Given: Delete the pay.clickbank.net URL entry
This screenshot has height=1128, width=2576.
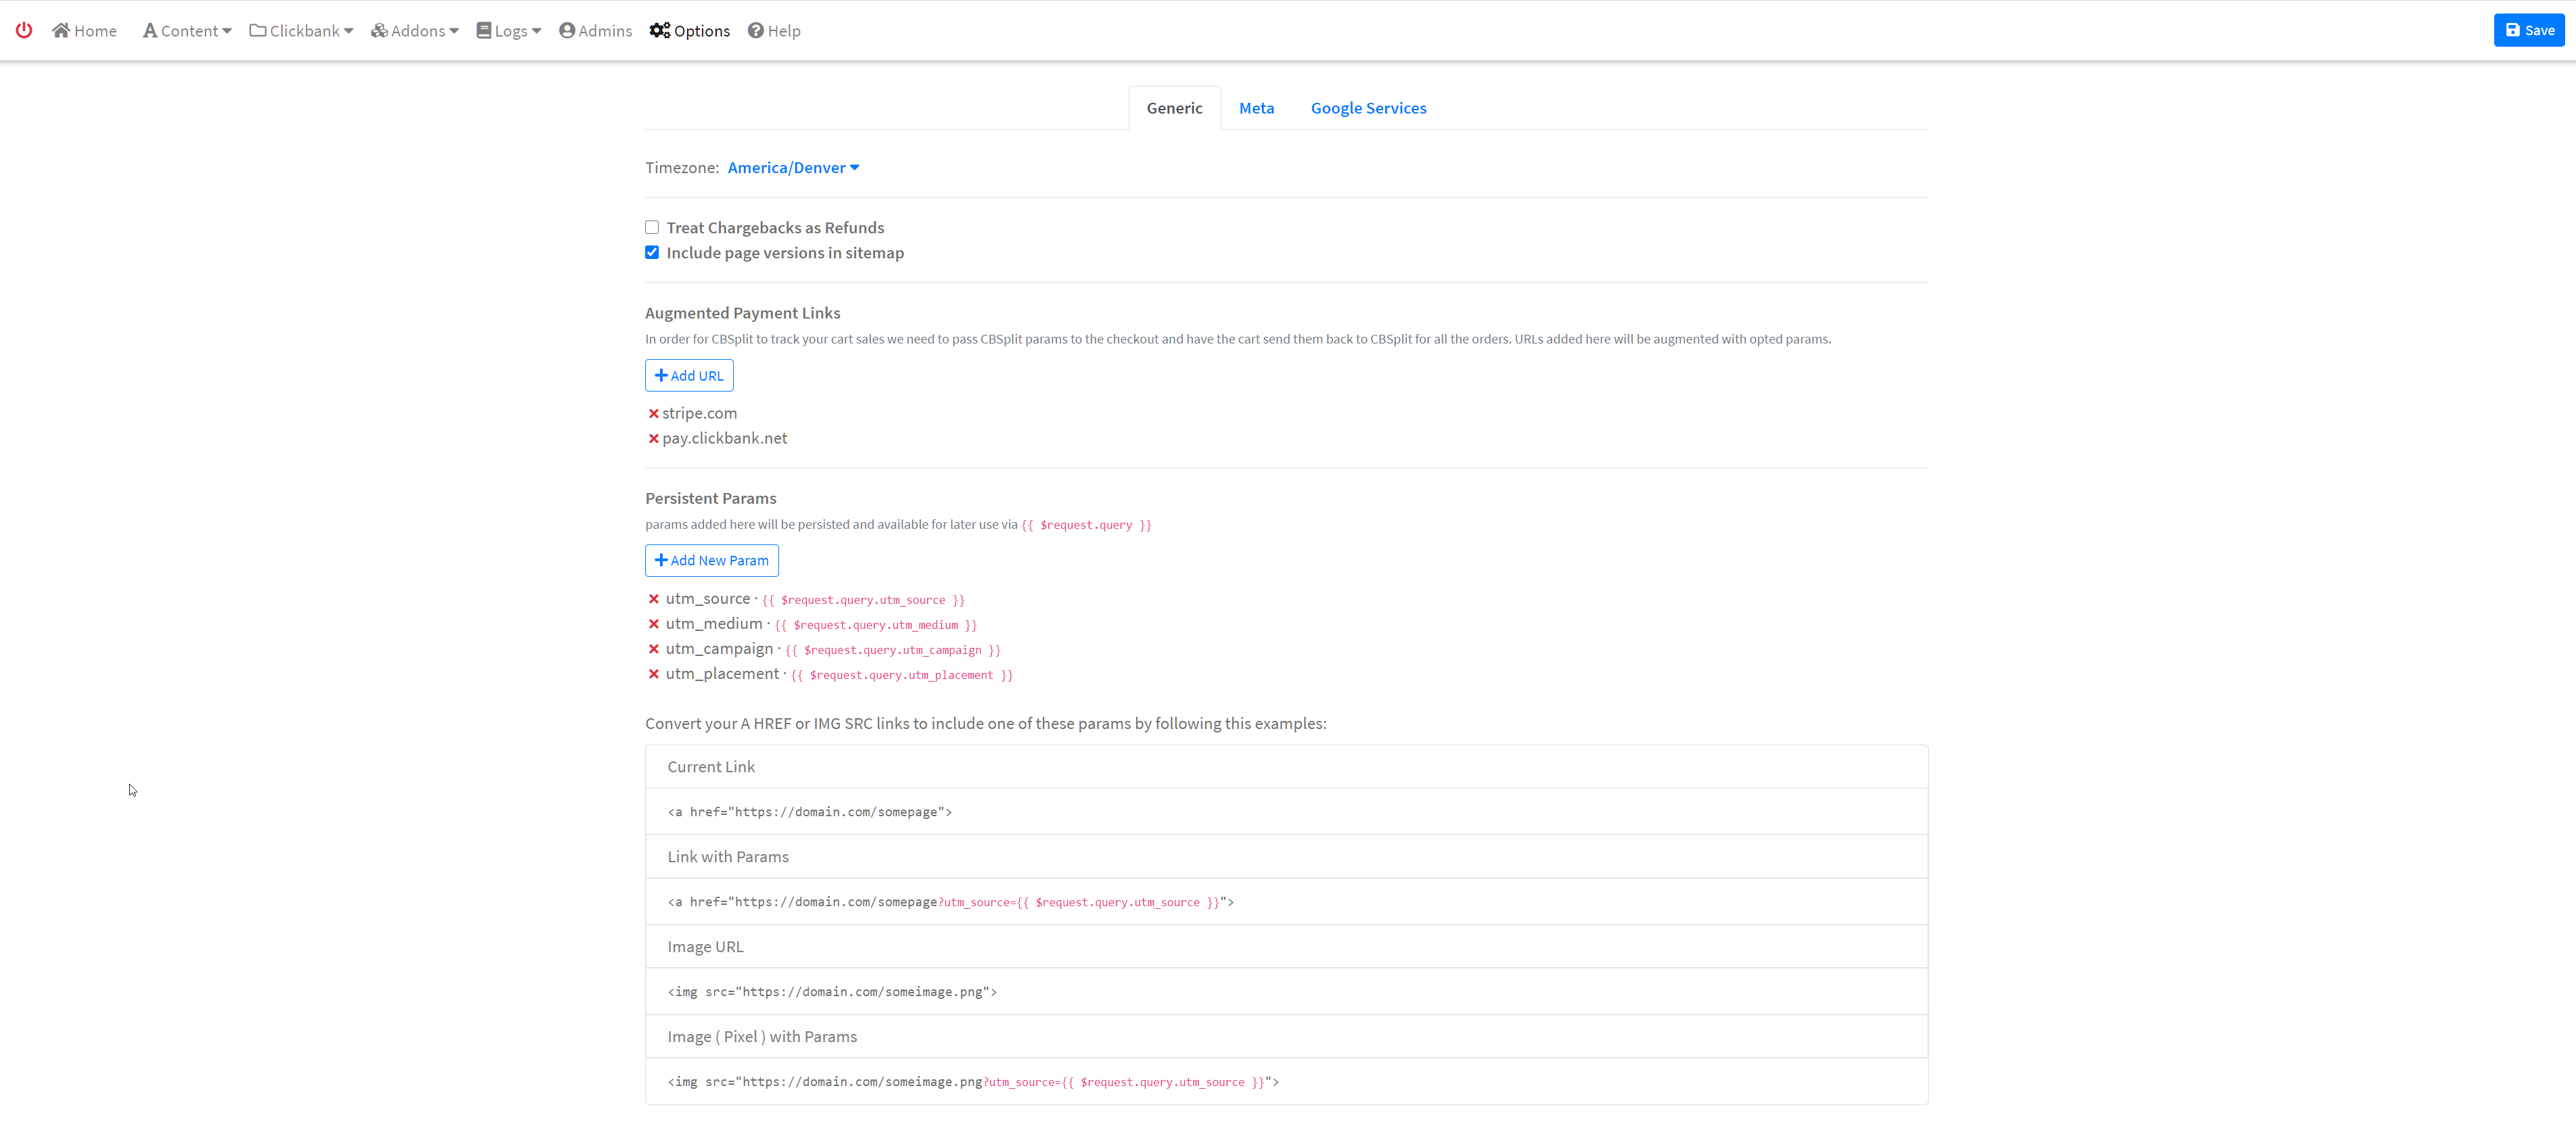Looking at the screenshot, I should [653, 438].
